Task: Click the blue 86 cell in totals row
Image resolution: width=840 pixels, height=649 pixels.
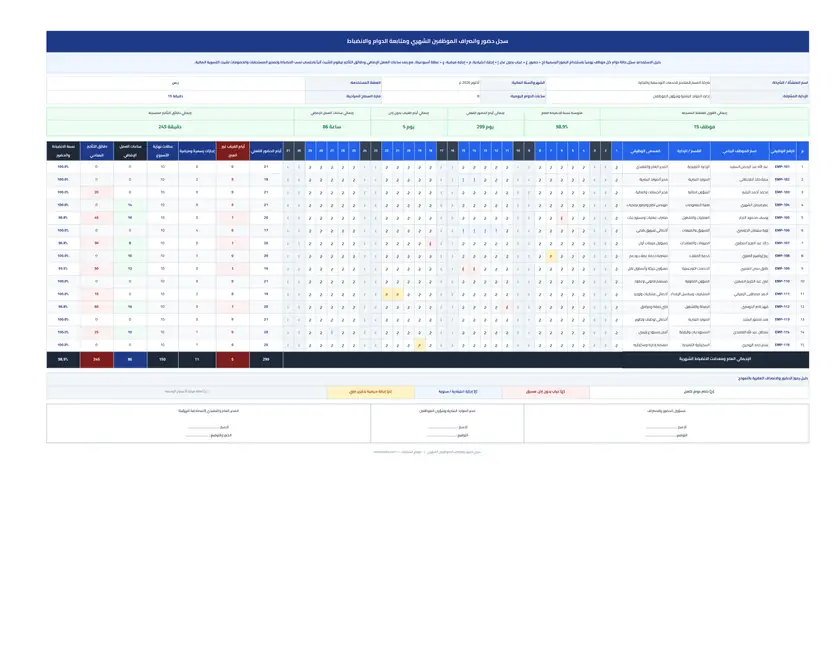Action: [x=130, y=359]
